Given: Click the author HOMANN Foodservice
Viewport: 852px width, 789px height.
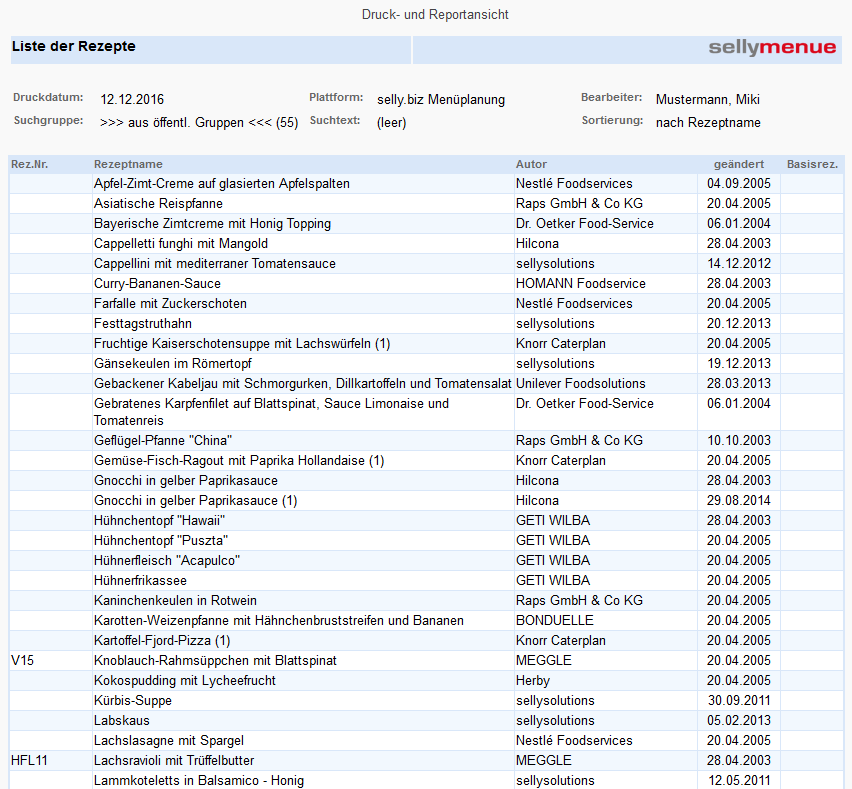Looking at the screenshot, I should (x=581, y=284).
